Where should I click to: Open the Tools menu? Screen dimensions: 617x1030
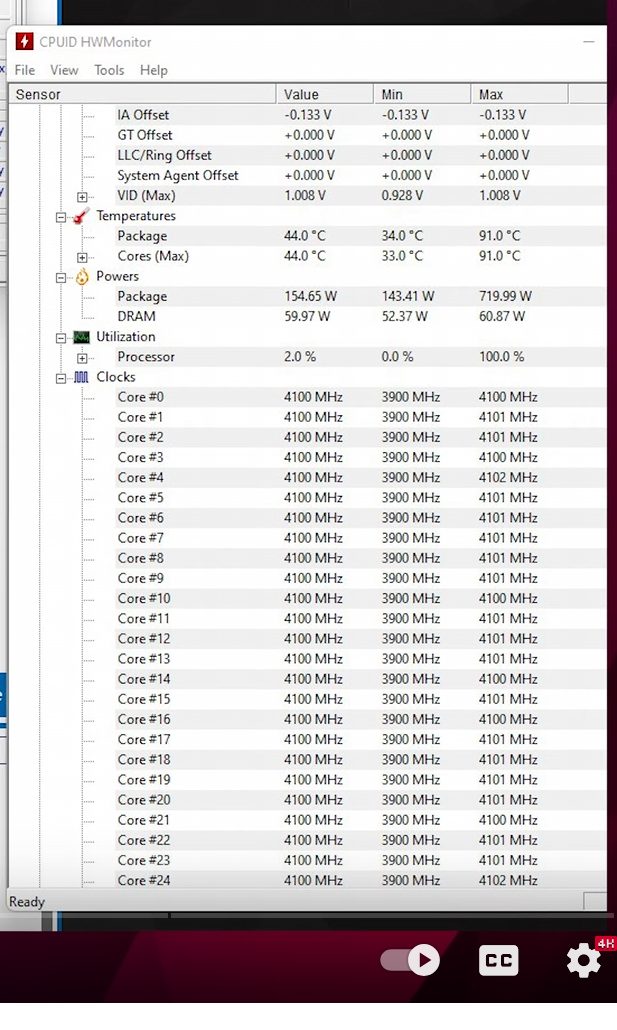click(x=109, y=70)
